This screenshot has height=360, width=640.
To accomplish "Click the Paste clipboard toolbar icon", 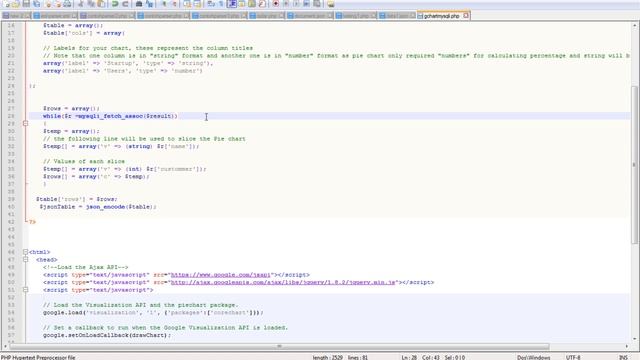I will (x=101, y=4).
